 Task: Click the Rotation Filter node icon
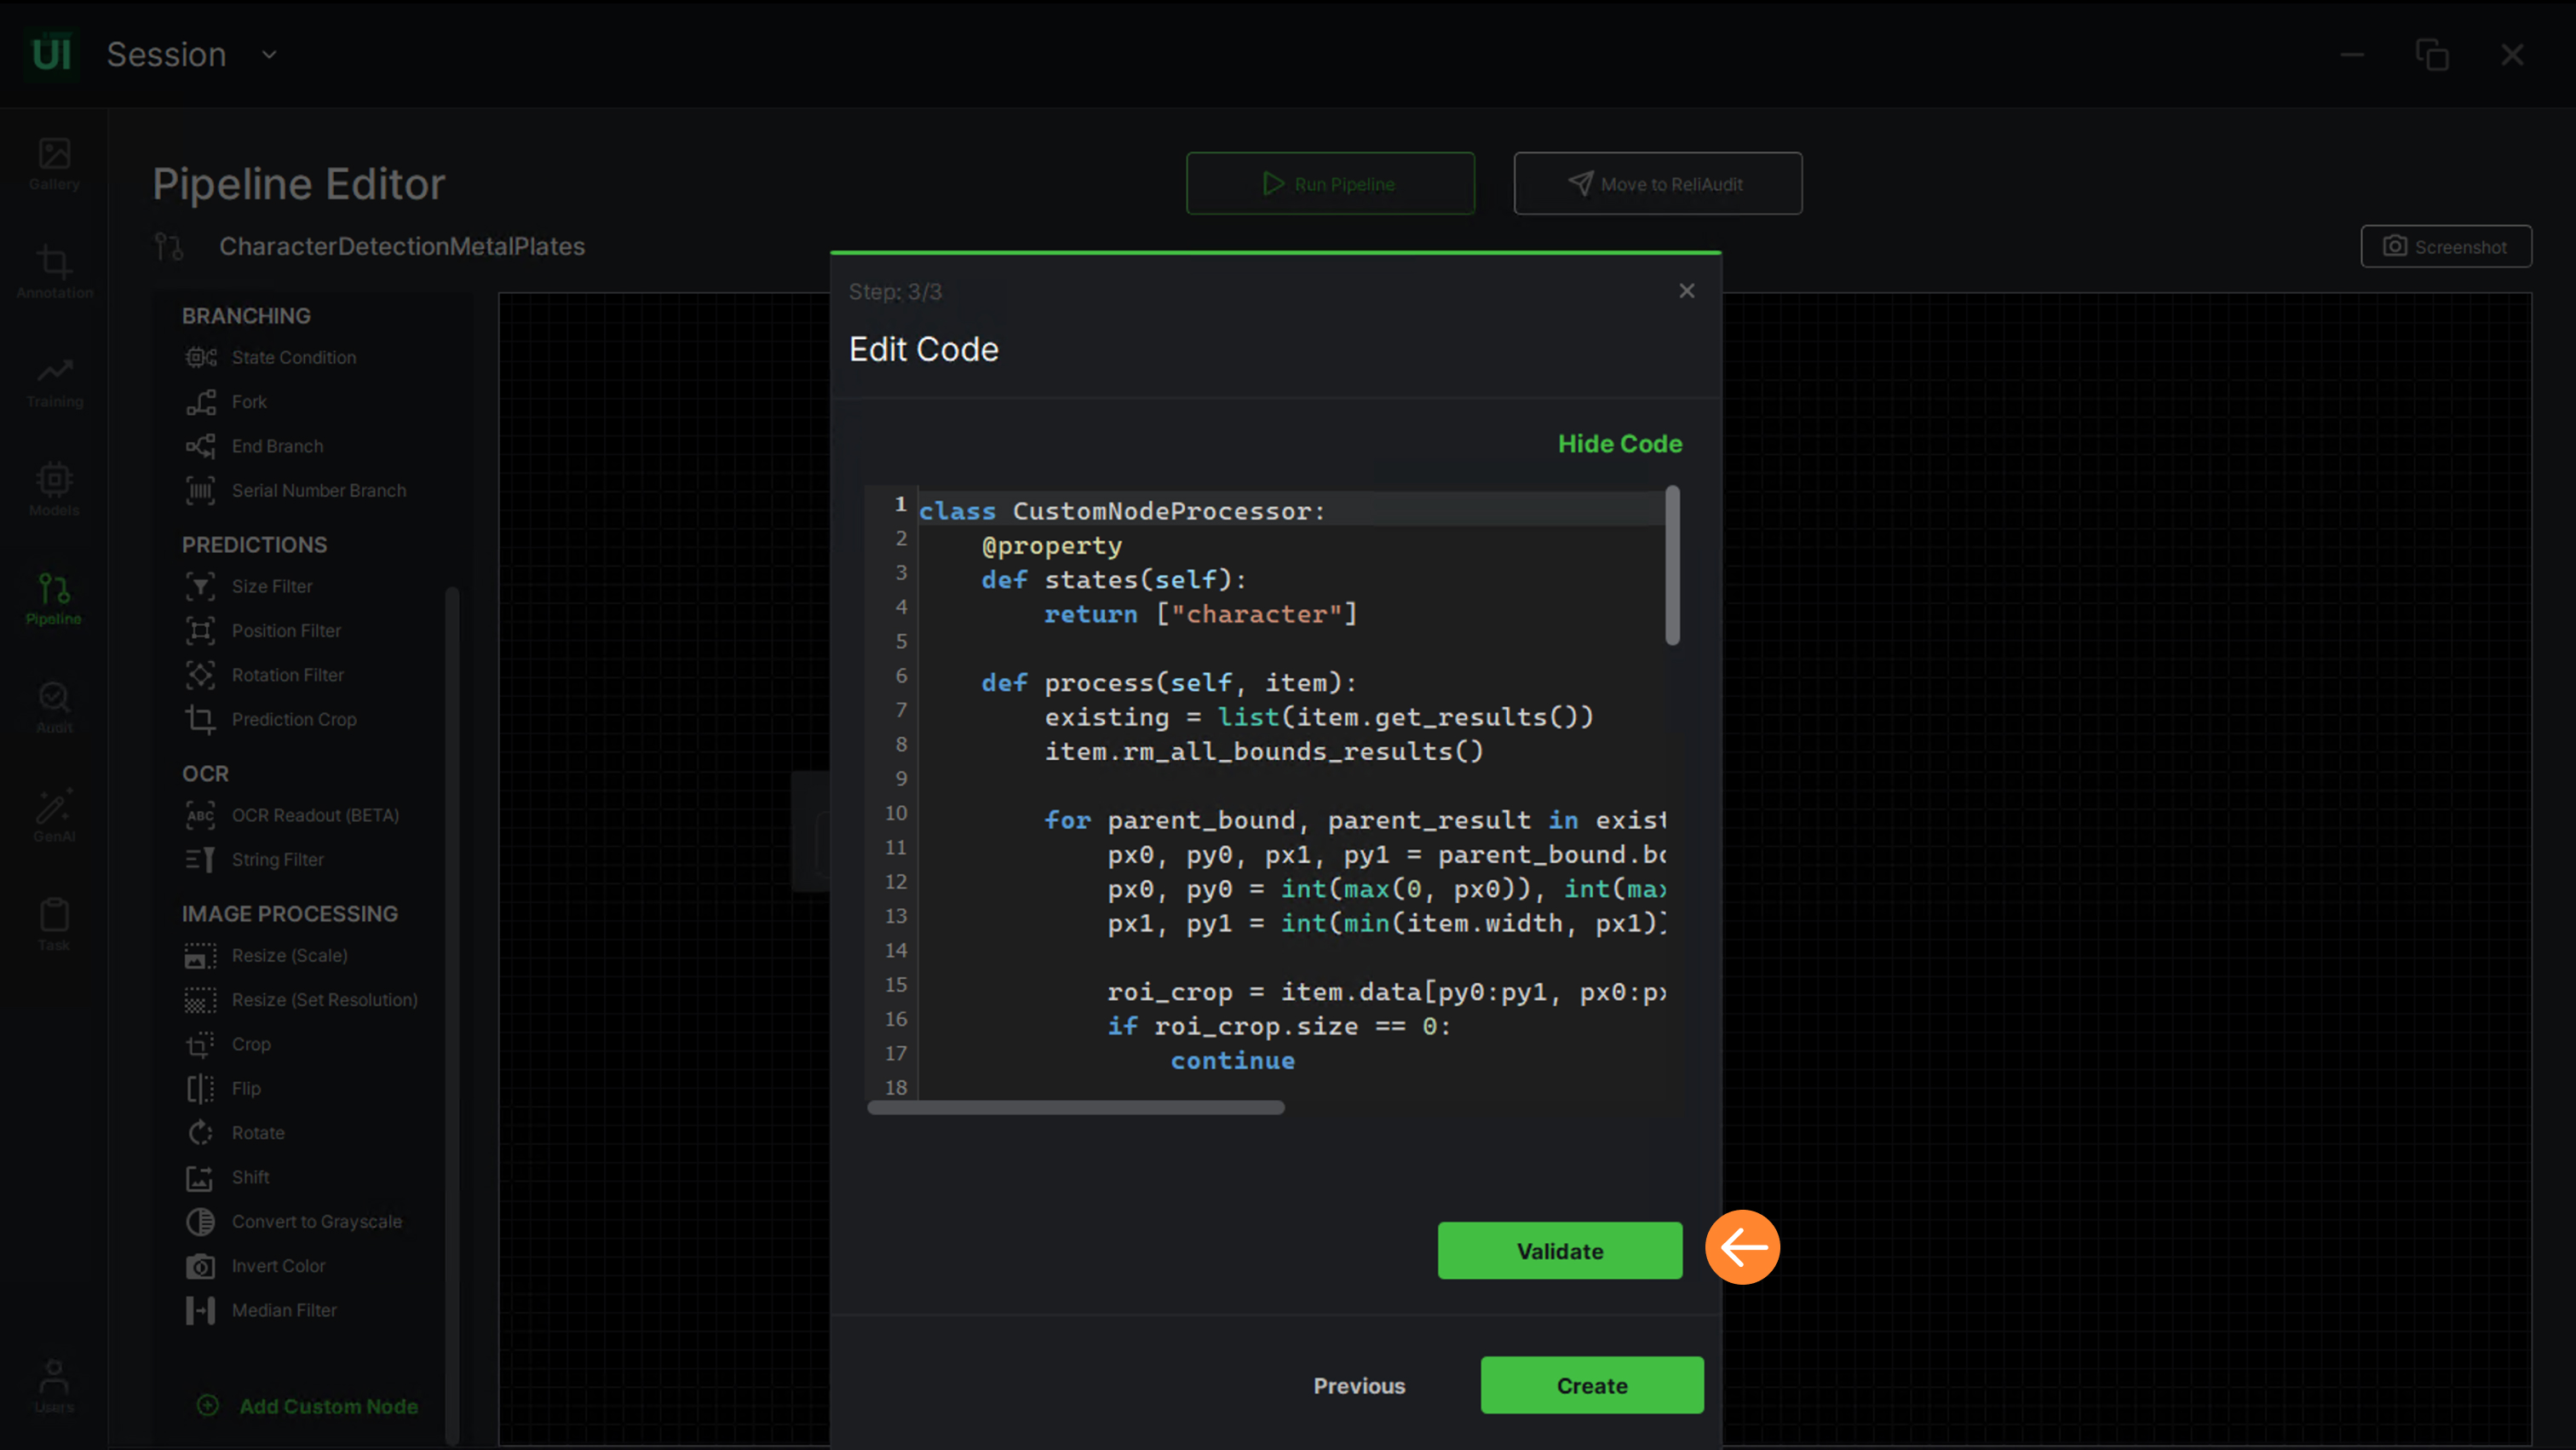pyautogui.click(x=200, y=675)
